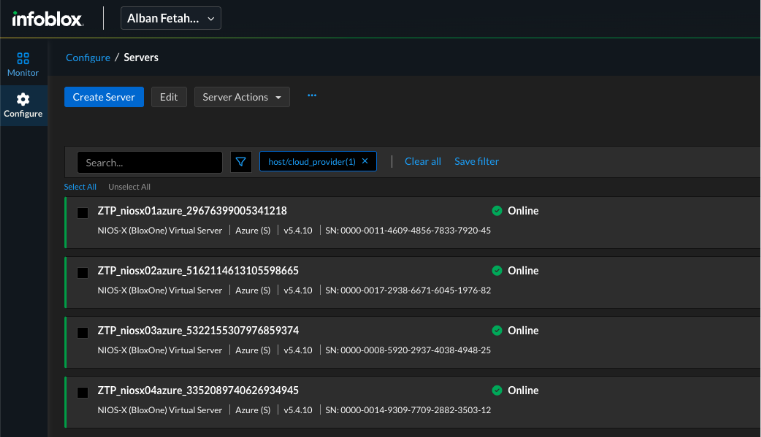Click the Create Server button
The height and width of the screenshot is (437, 761).
click(104, 97)
